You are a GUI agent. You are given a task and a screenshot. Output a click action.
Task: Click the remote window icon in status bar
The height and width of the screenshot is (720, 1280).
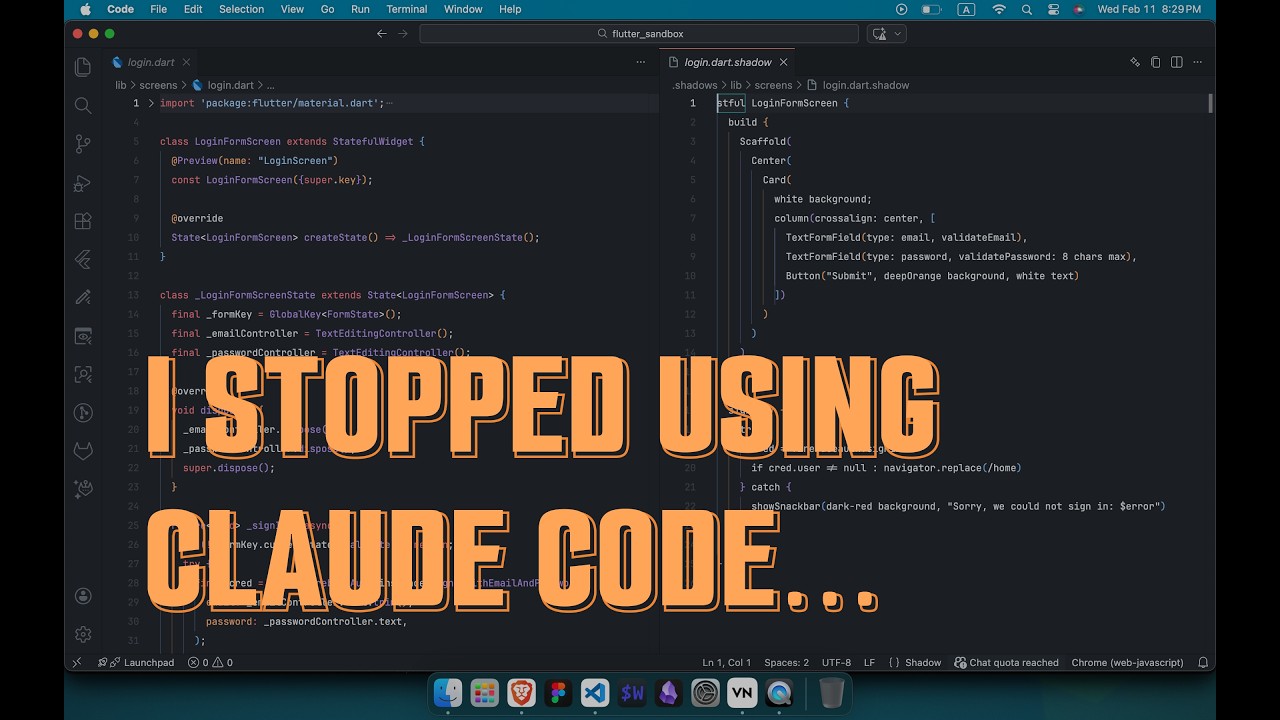pos(77,662)
